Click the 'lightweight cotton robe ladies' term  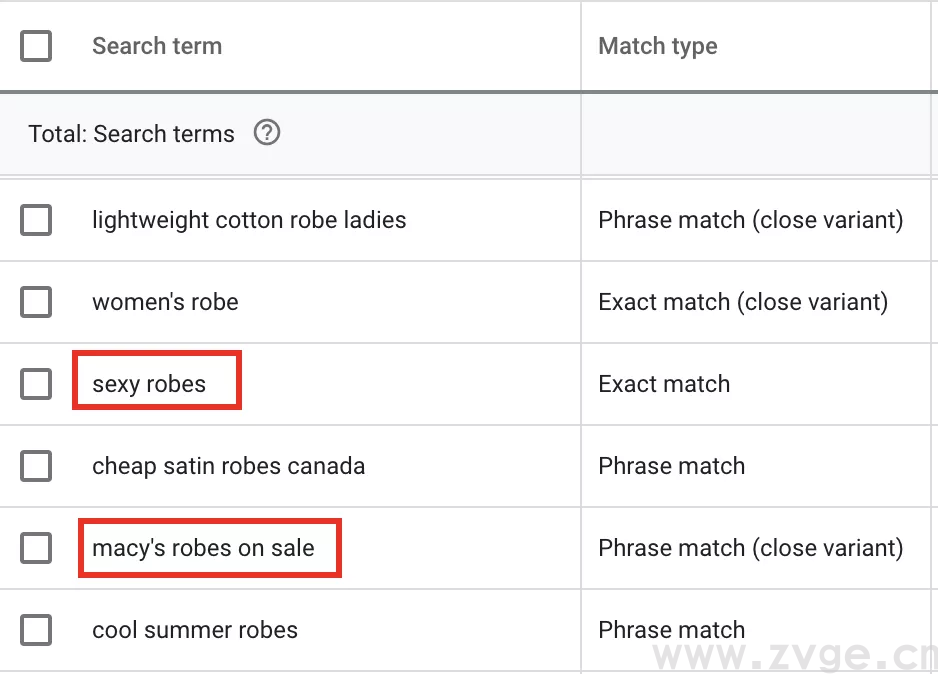tap(248, 220)
